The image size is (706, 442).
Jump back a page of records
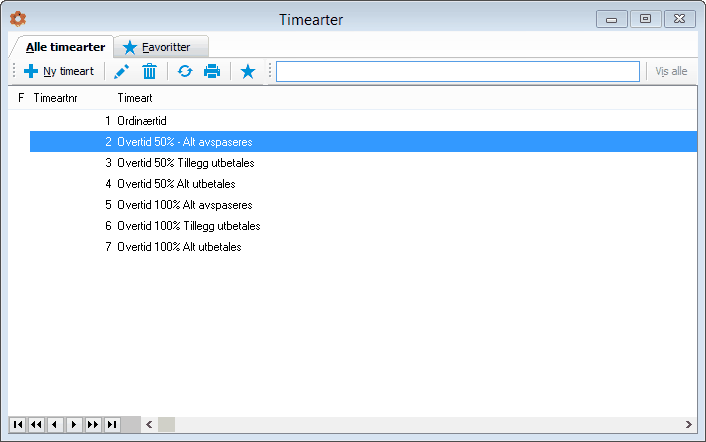36,424
